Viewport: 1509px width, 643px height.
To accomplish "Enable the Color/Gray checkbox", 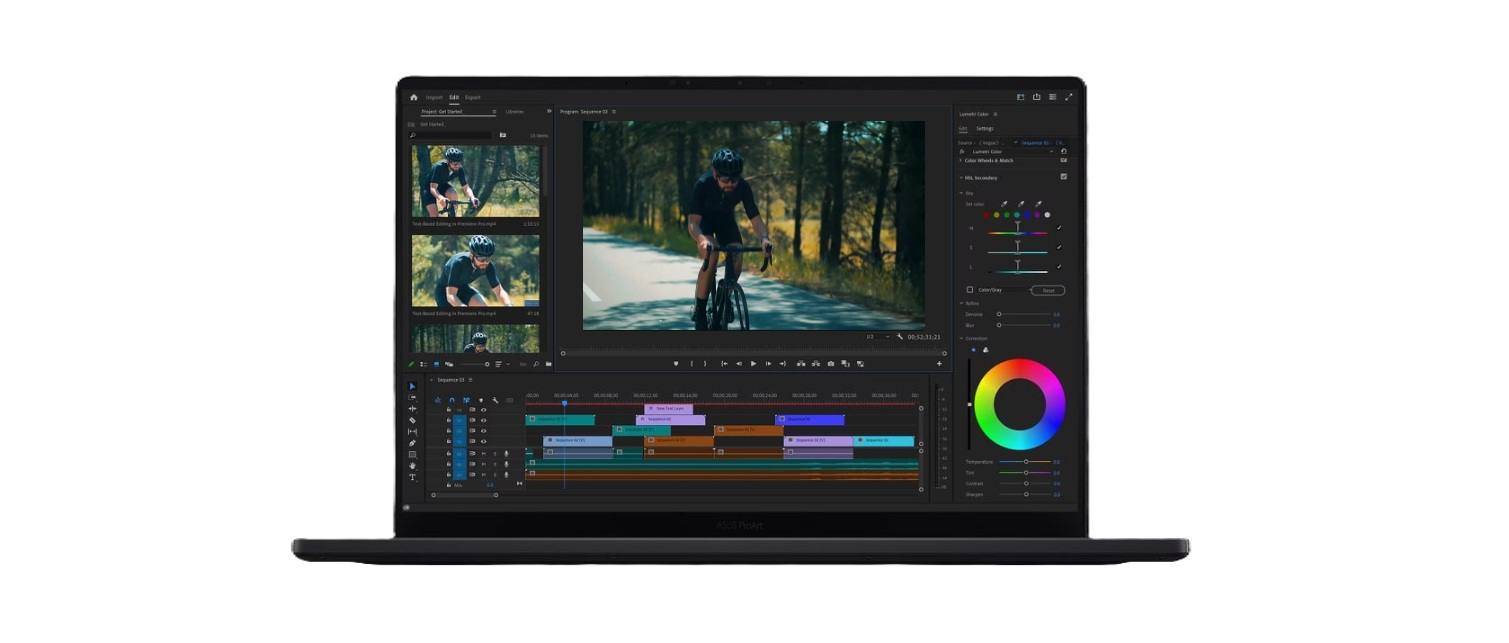I will pyautogui.click(x=969, y=290).
